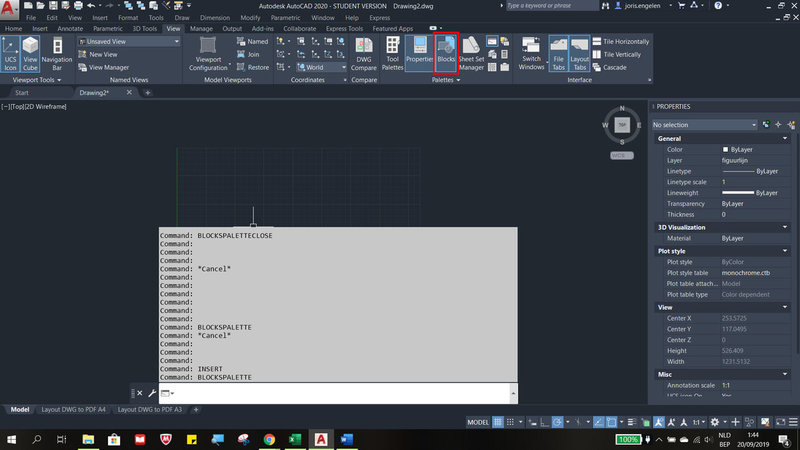Screen dimensions: 800x450
Task: Click the Viewport Configuration icon
Action: point(208,52)
